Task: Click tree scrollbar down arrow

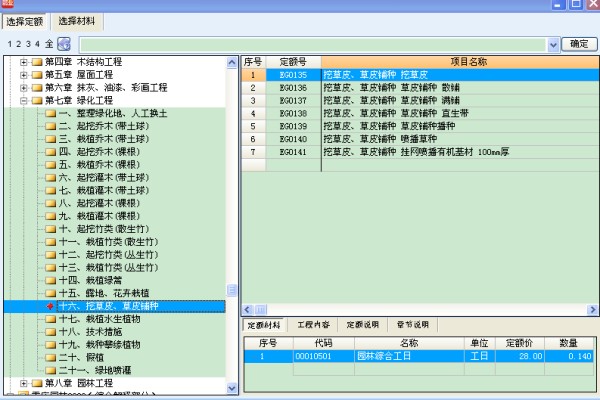Action: 232,388
